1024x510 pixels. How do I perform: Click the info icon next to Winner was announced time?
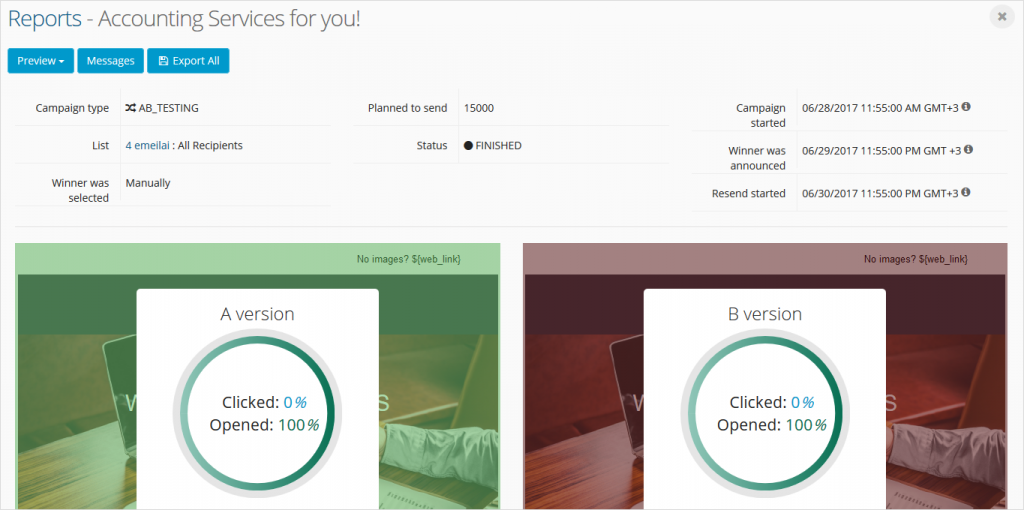[968, 150]
